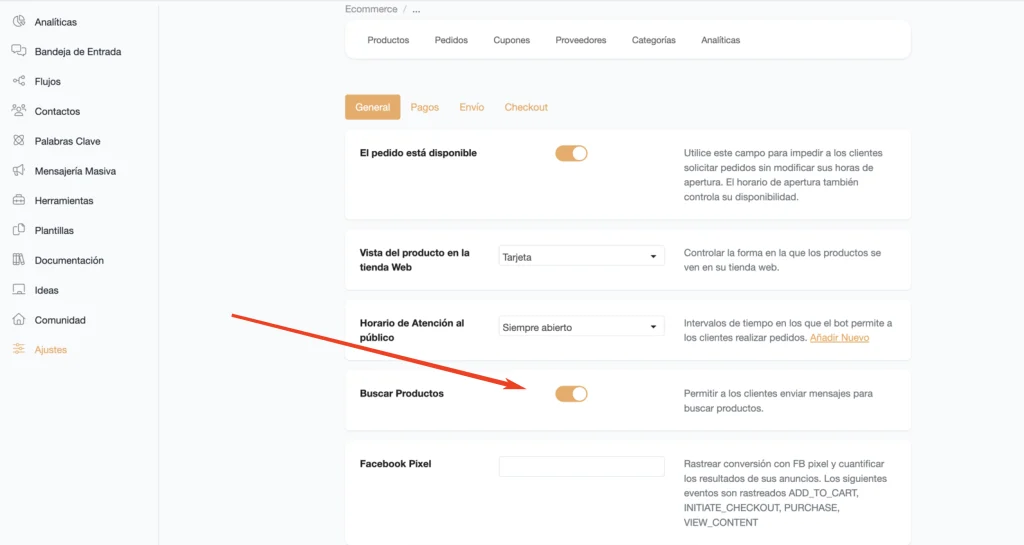Screen dimensions: 1024x545
Task: Open the Cupones section
Action: (511, 40)
